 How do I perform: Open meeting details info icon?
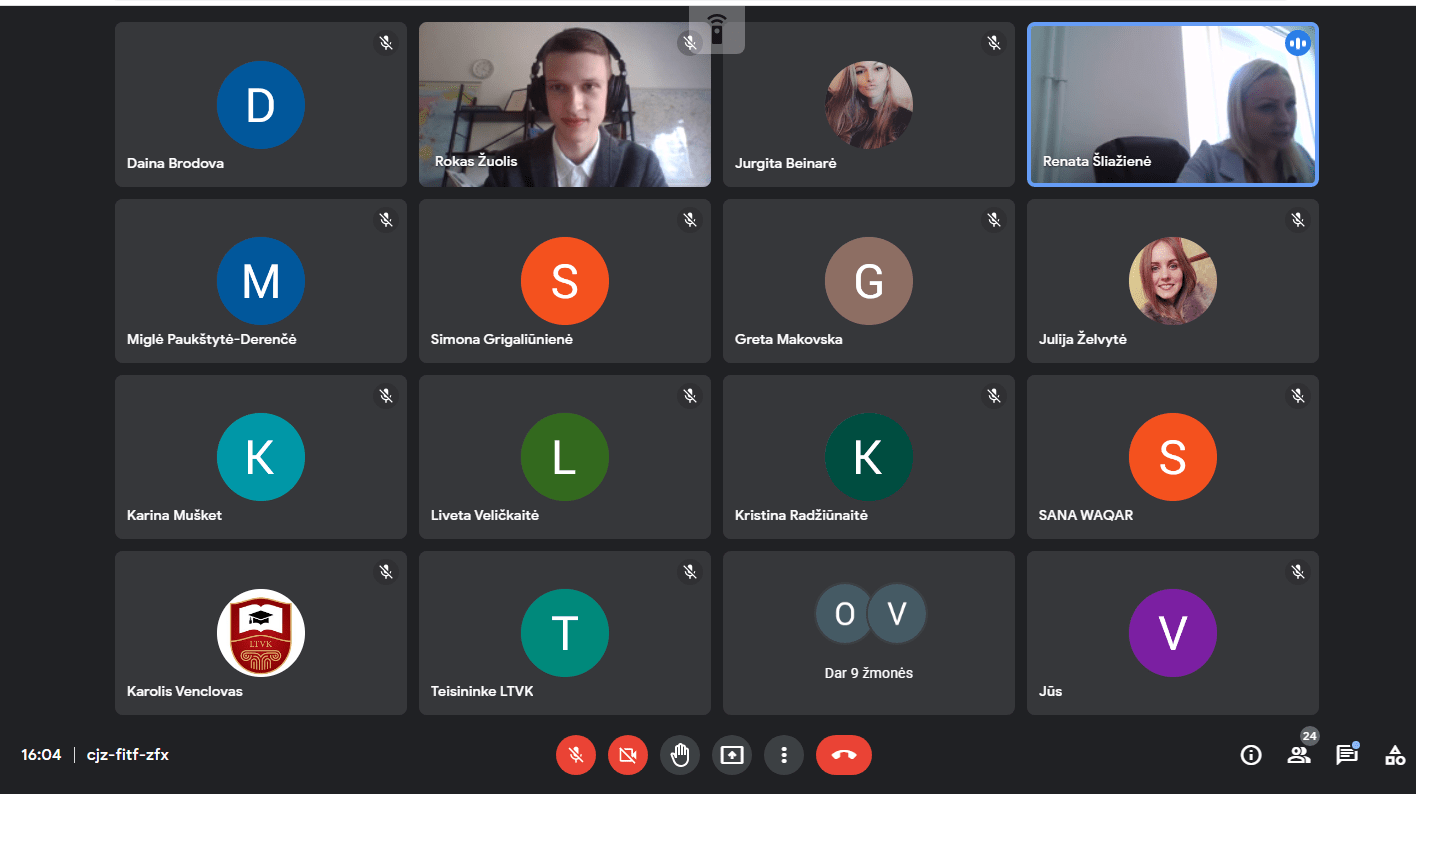[1251, 755]
